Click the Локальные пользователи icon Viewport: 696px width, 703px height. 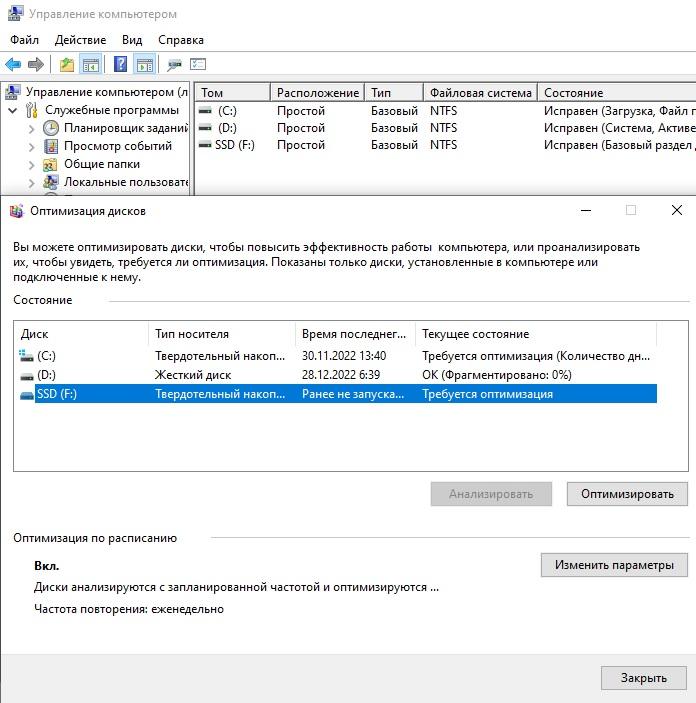pos(51,182)
